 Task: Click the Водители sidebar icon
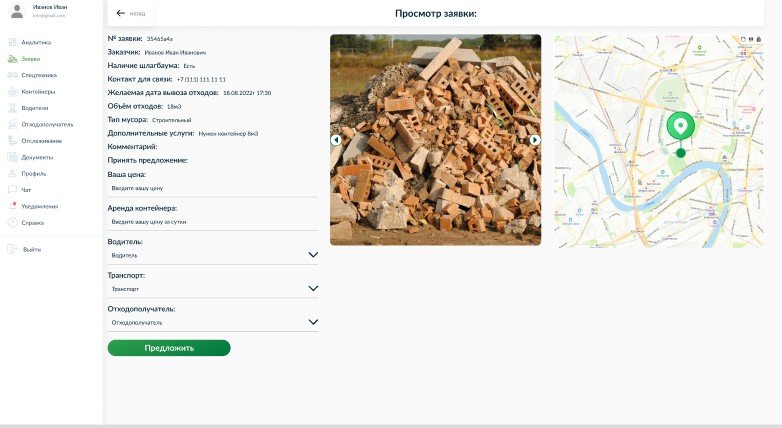pyautogui.click(x=12, y=108)
